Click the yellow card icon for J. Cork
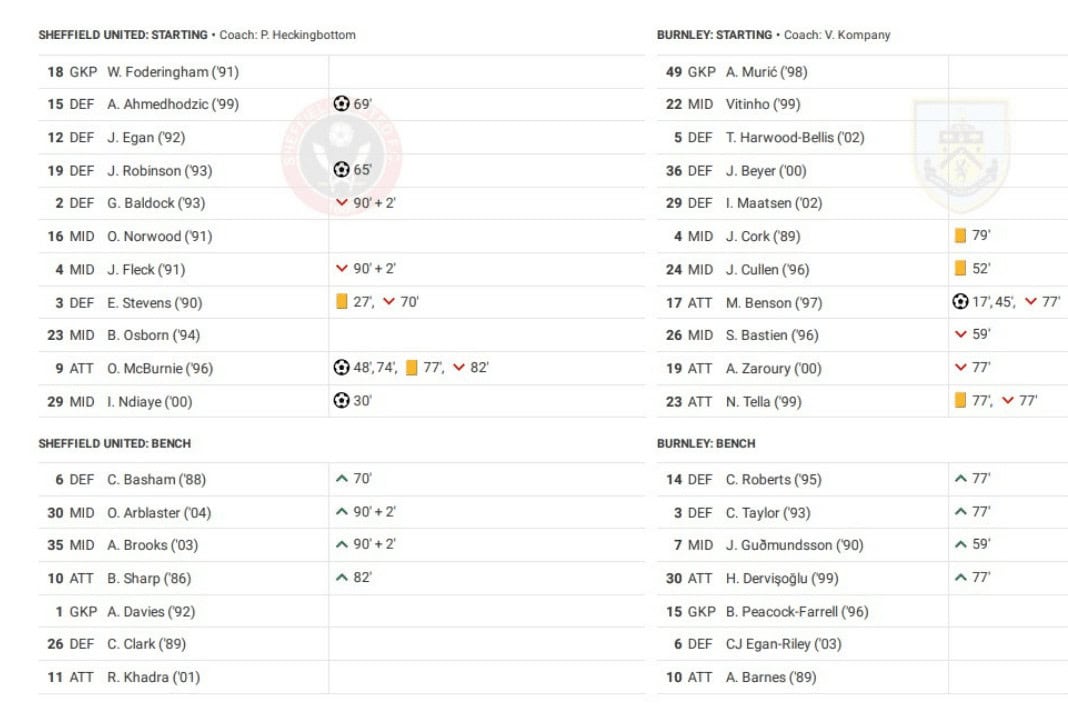 [960, 236]
